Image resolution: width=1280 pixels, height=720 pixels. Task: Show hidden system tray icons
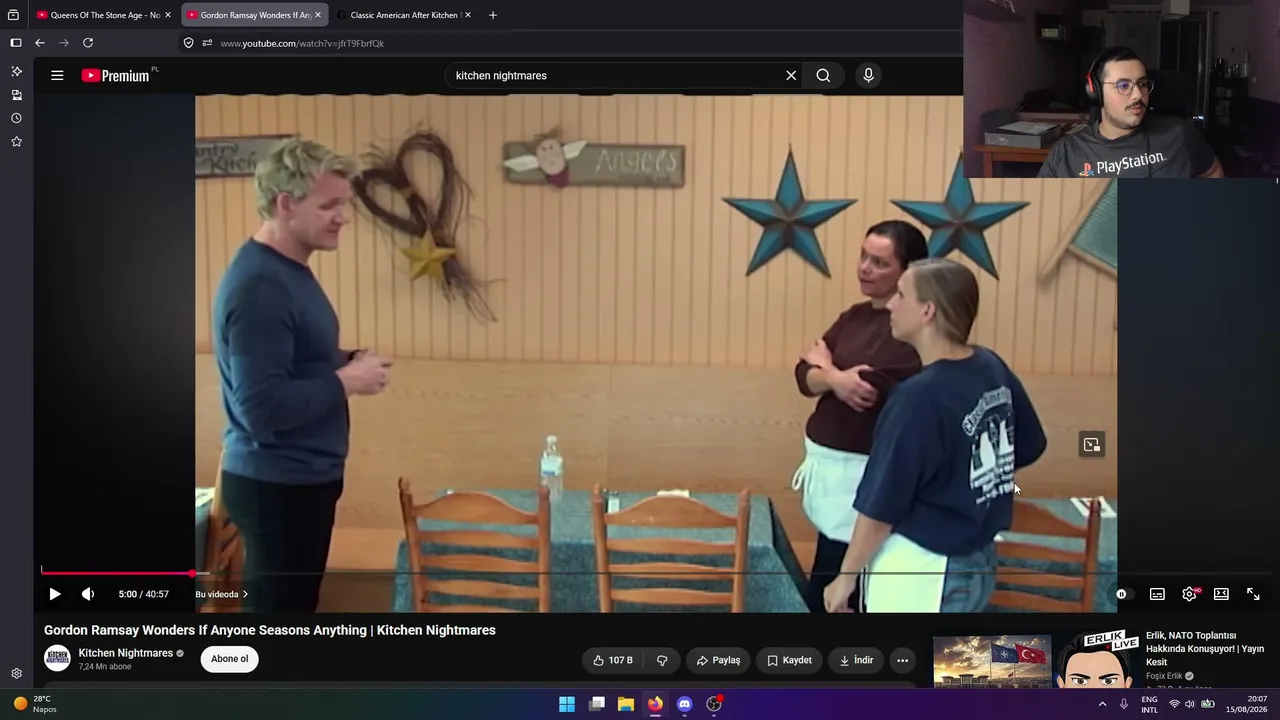point(1102,704)
